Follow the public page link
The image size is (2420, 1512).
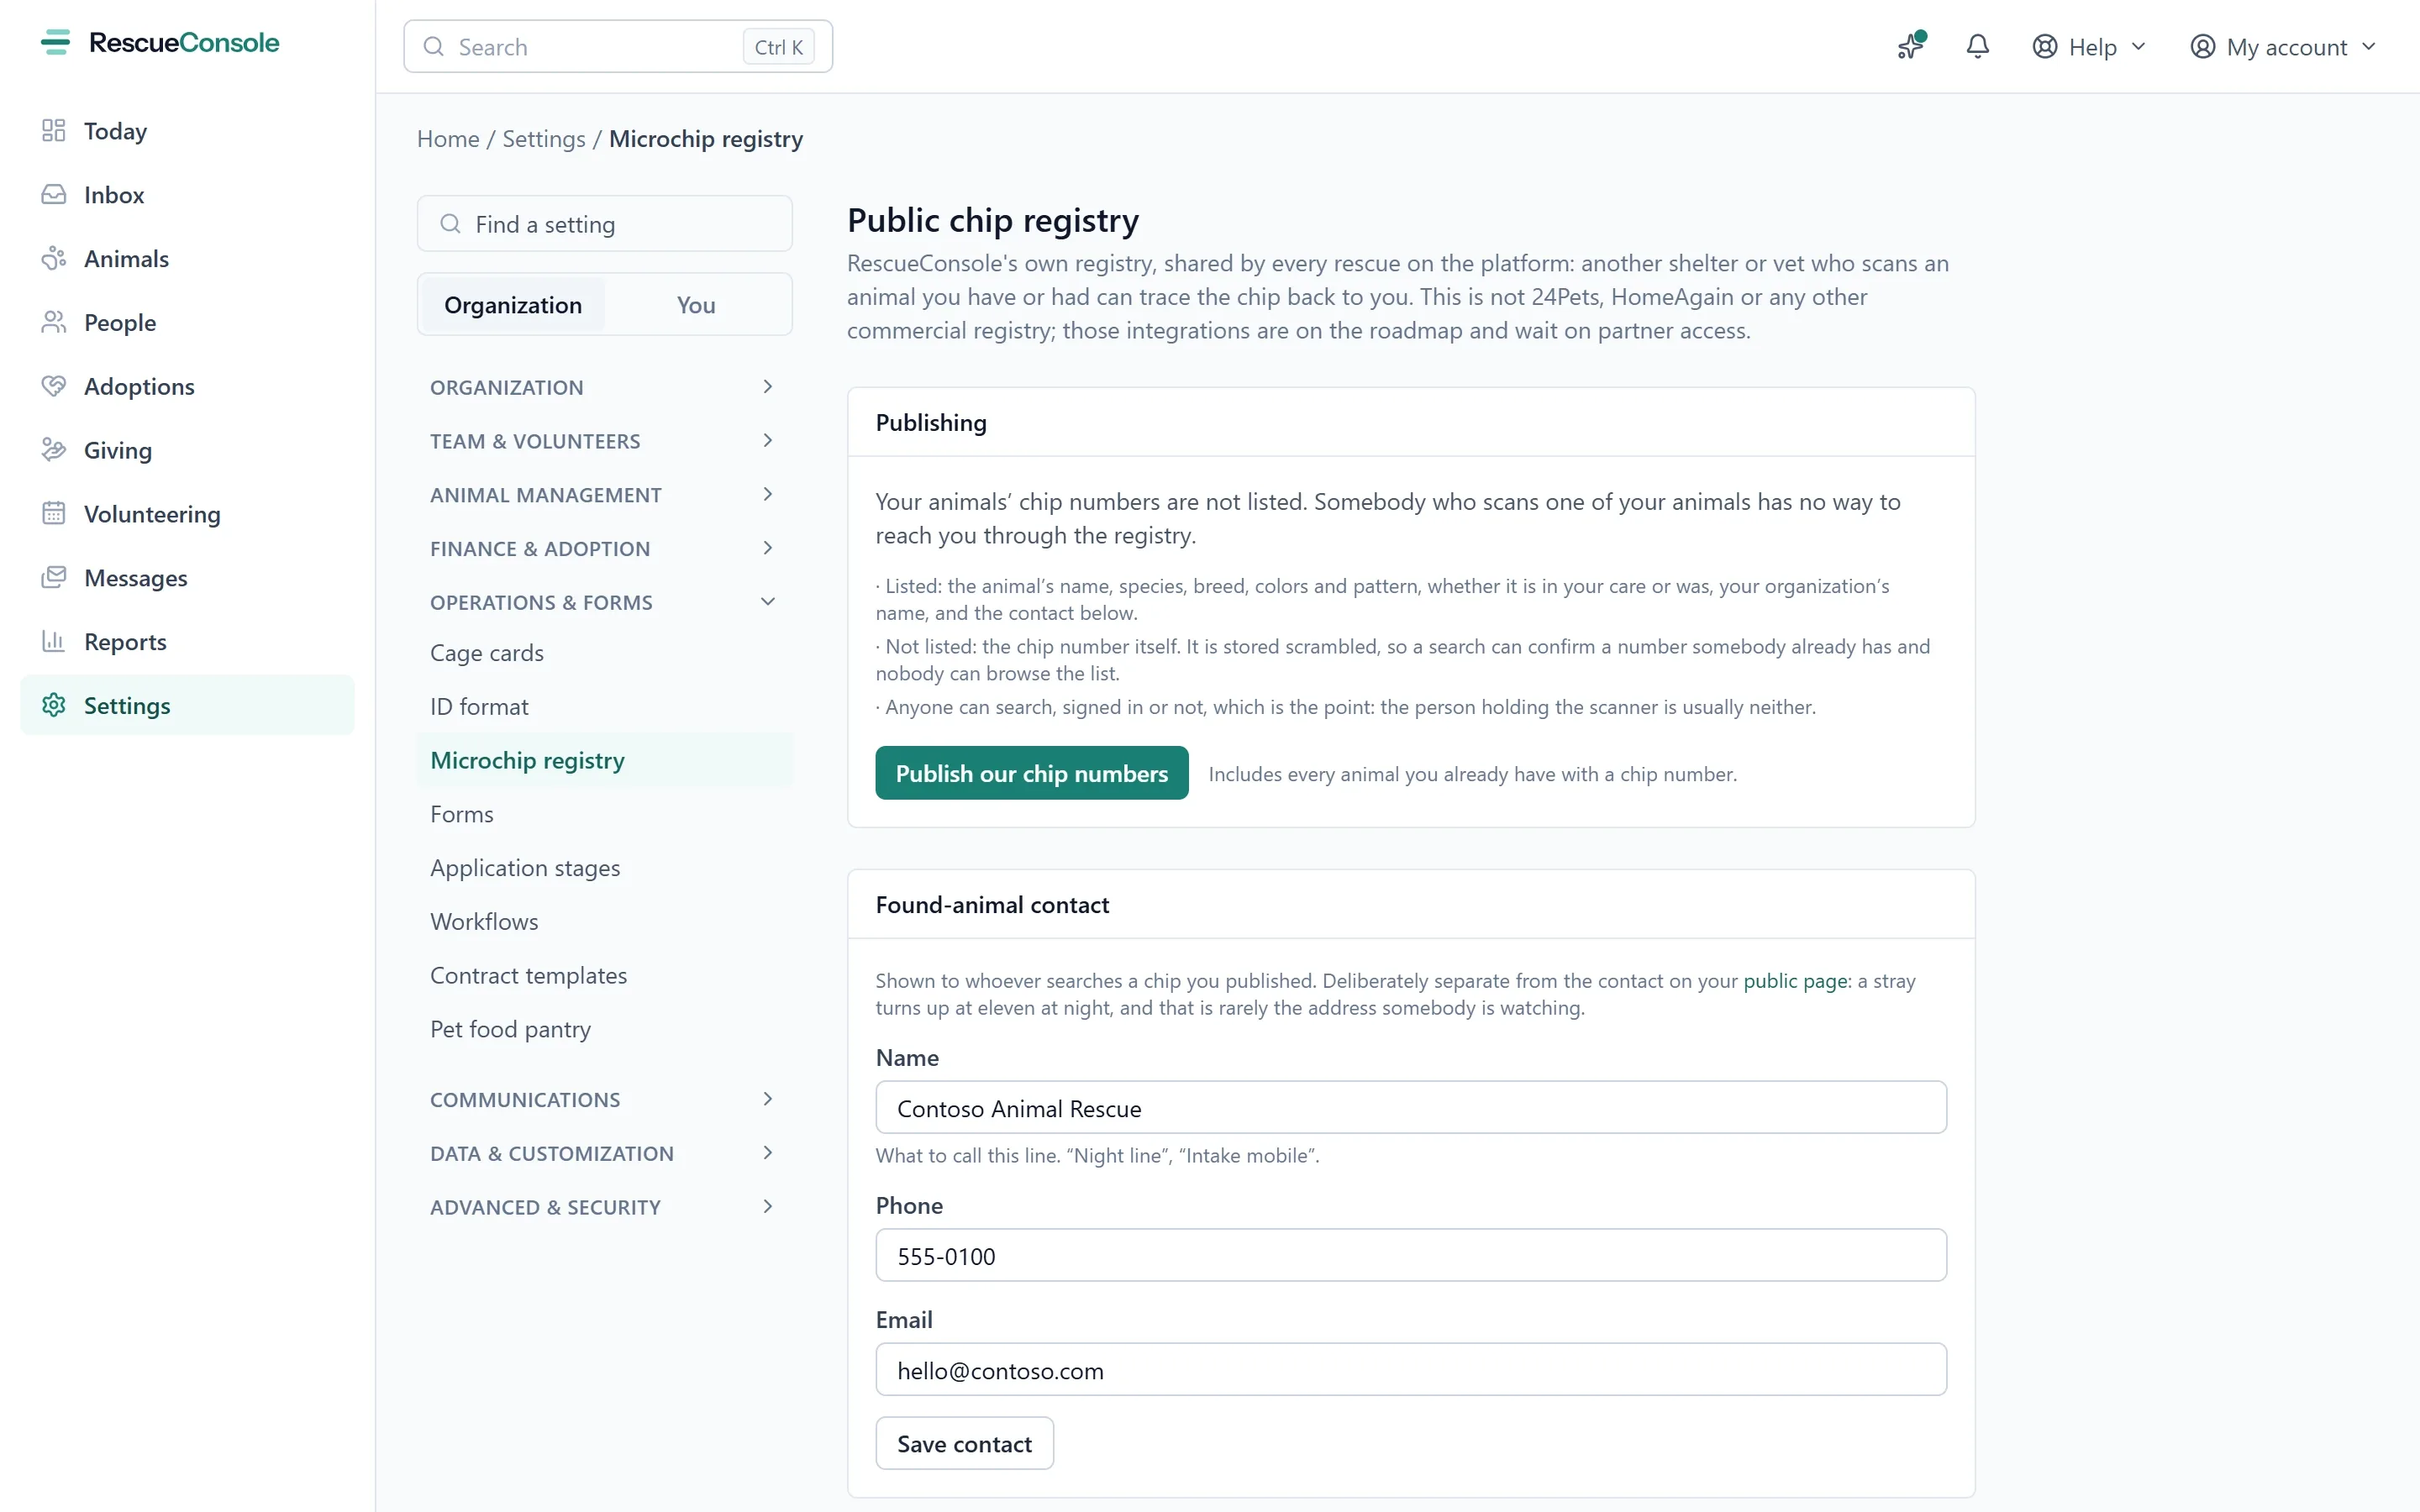point(1796,980)
